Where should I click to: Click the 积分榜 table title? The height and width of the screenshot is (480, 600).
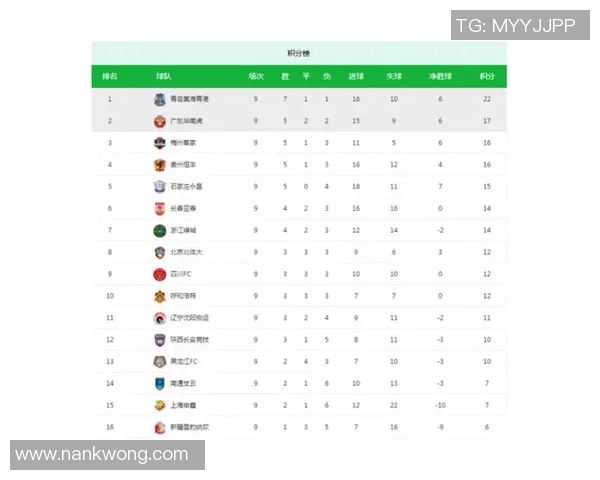[299, 52]
